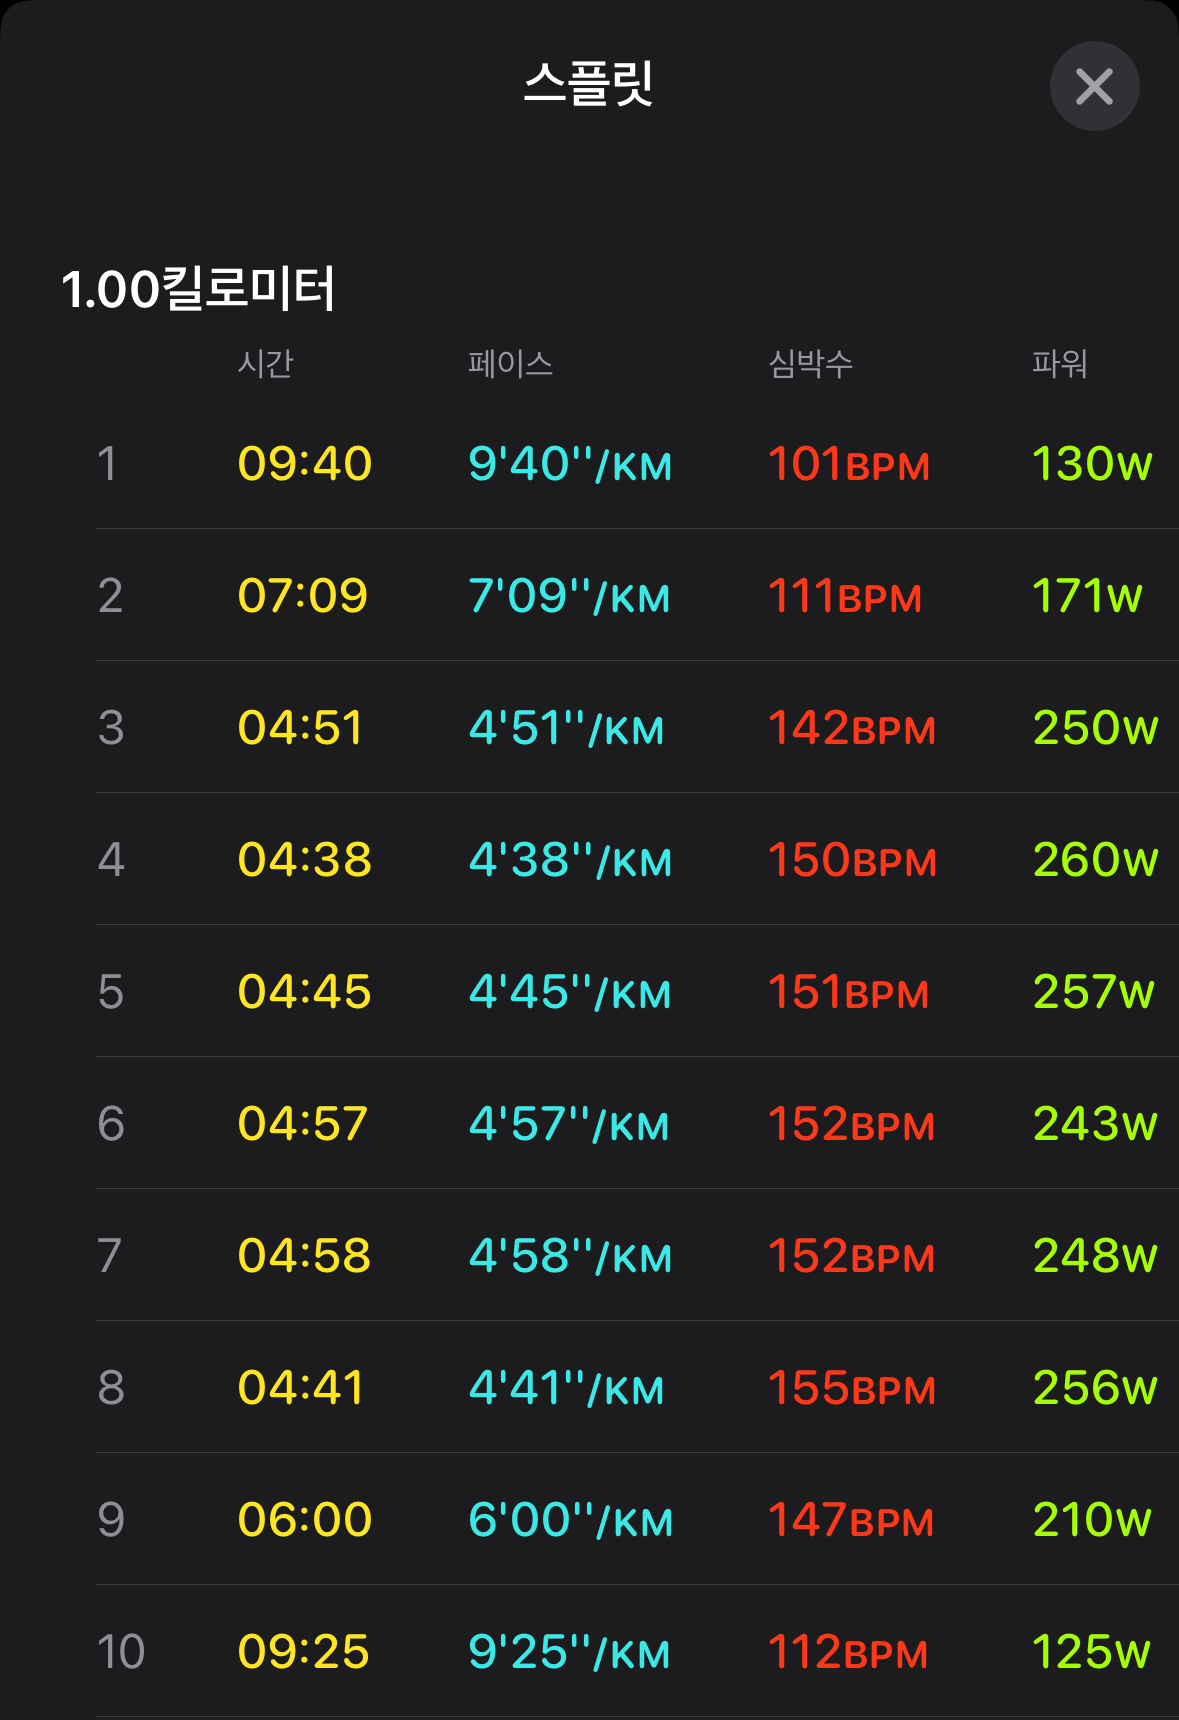Select power value 210W
The height and width of the screenshot is (1720, 1179).
coord(1092,1520)
